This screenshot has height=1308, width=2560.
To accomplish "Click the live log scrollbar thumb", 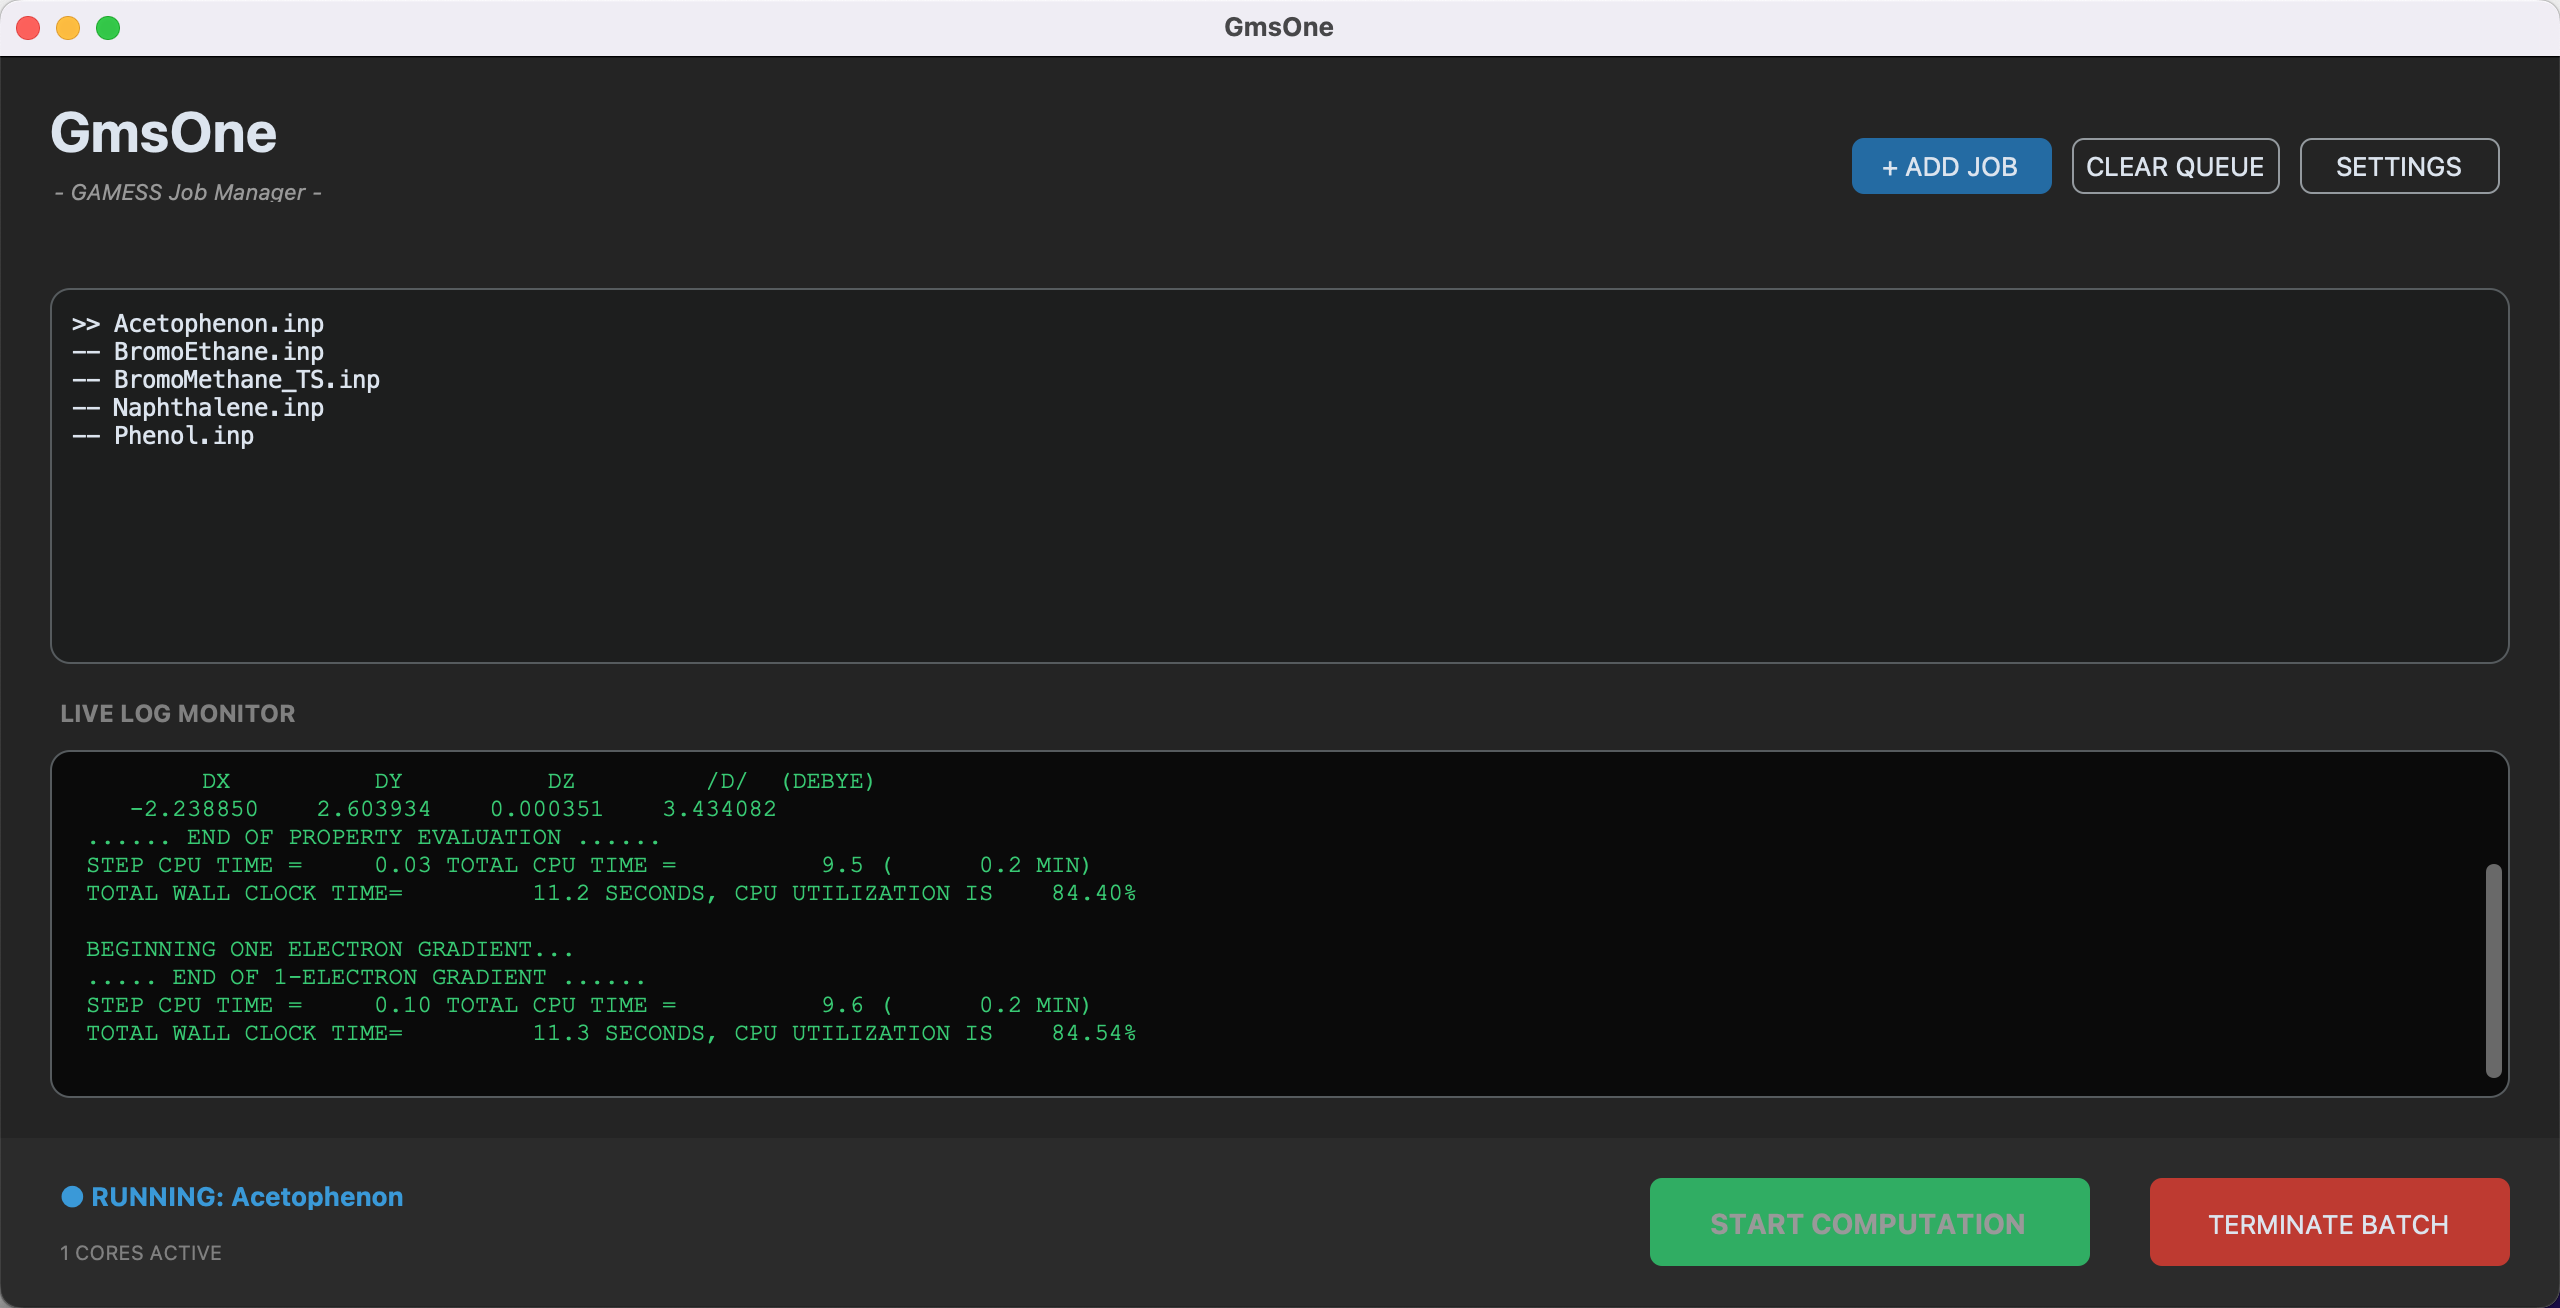I will pyautogui.click(x=2493, y=970).
